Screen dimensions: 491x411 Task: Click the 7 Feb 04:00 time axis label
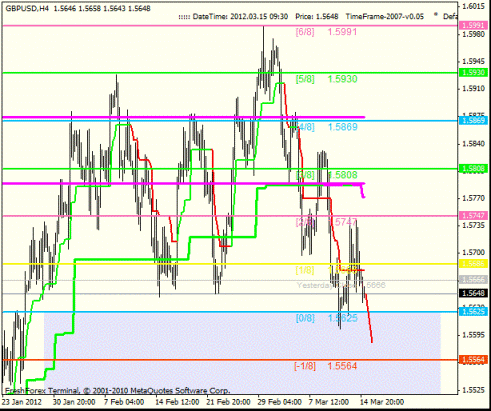pyautogui.click(x=124, y=402)
